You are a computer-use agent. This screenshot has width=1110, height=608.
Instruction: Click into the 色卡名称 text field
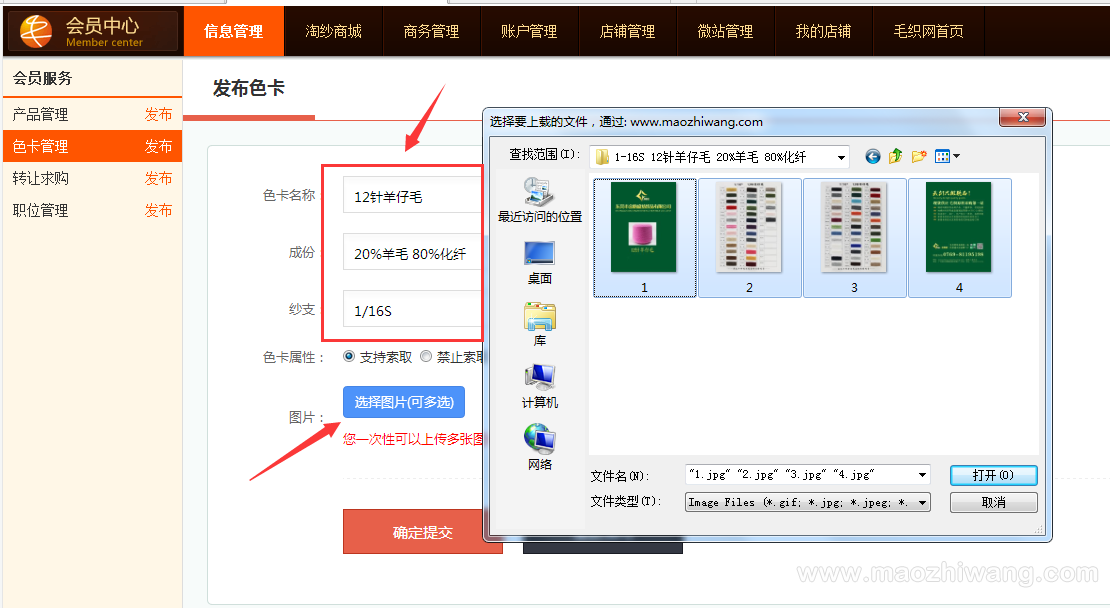click(412, 196)
